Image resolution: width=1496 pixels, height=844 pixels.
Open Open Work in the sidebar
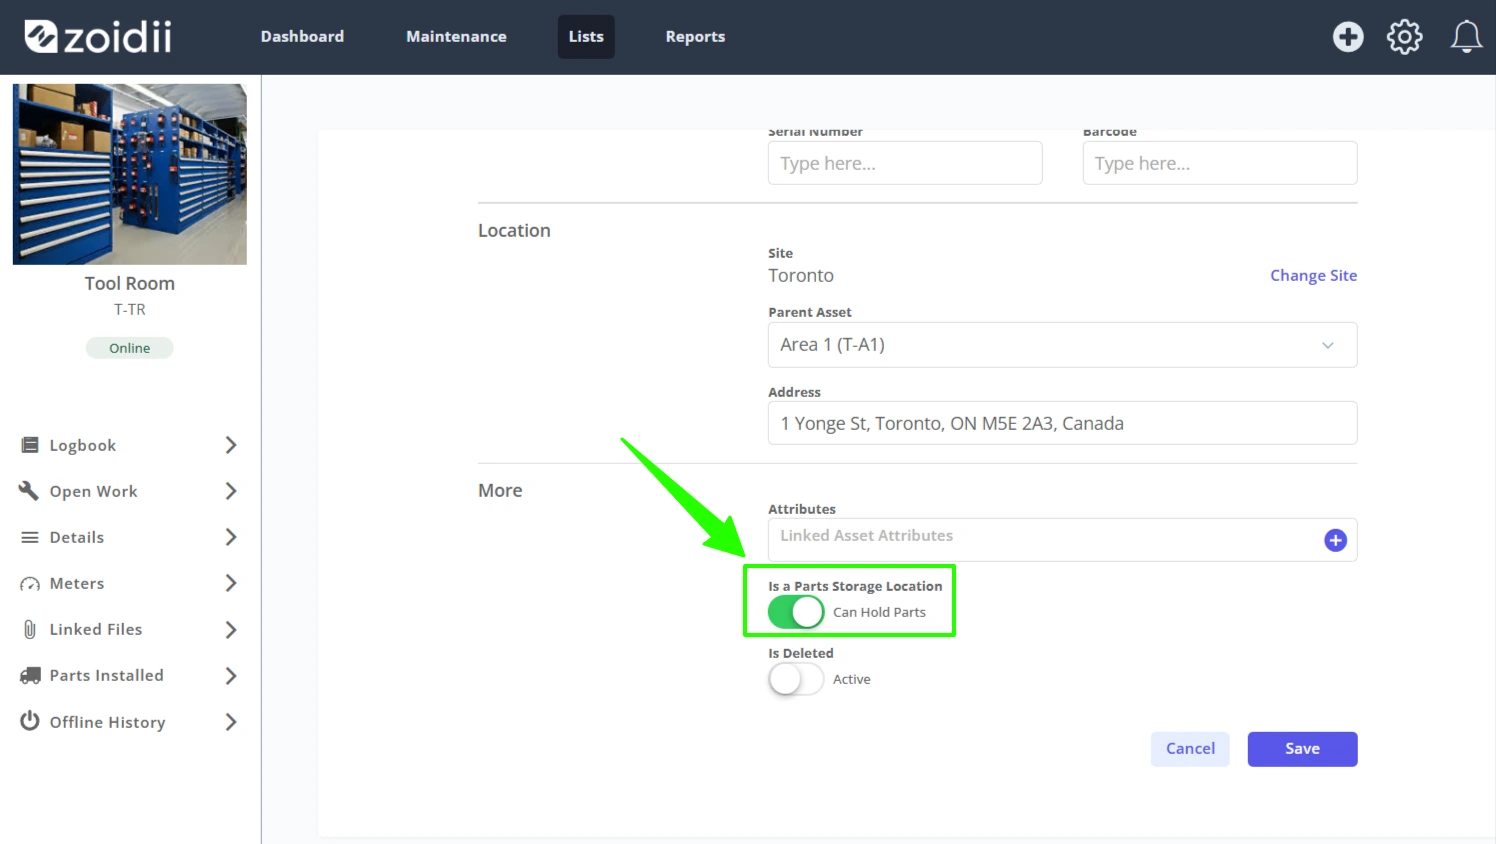[94, 491]
